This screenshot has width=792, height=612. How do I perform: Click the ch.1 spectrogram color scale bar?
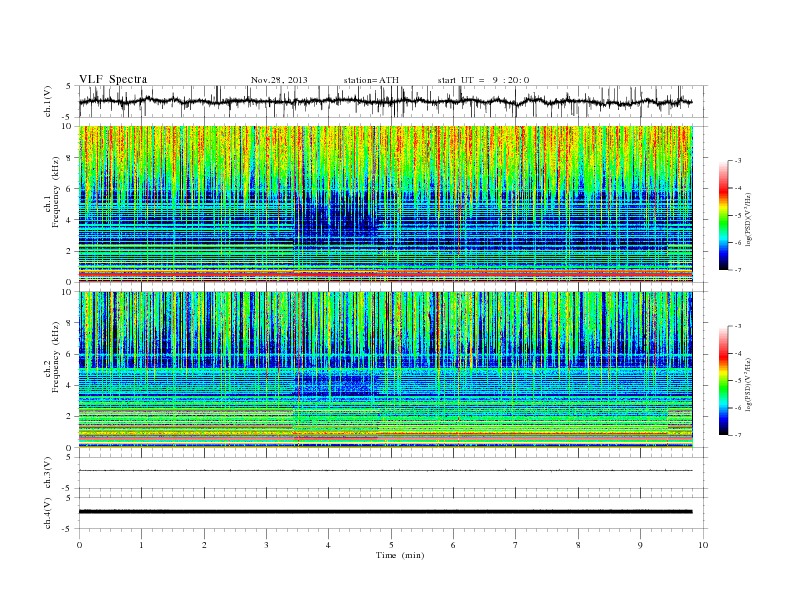(x=723, y=215)
